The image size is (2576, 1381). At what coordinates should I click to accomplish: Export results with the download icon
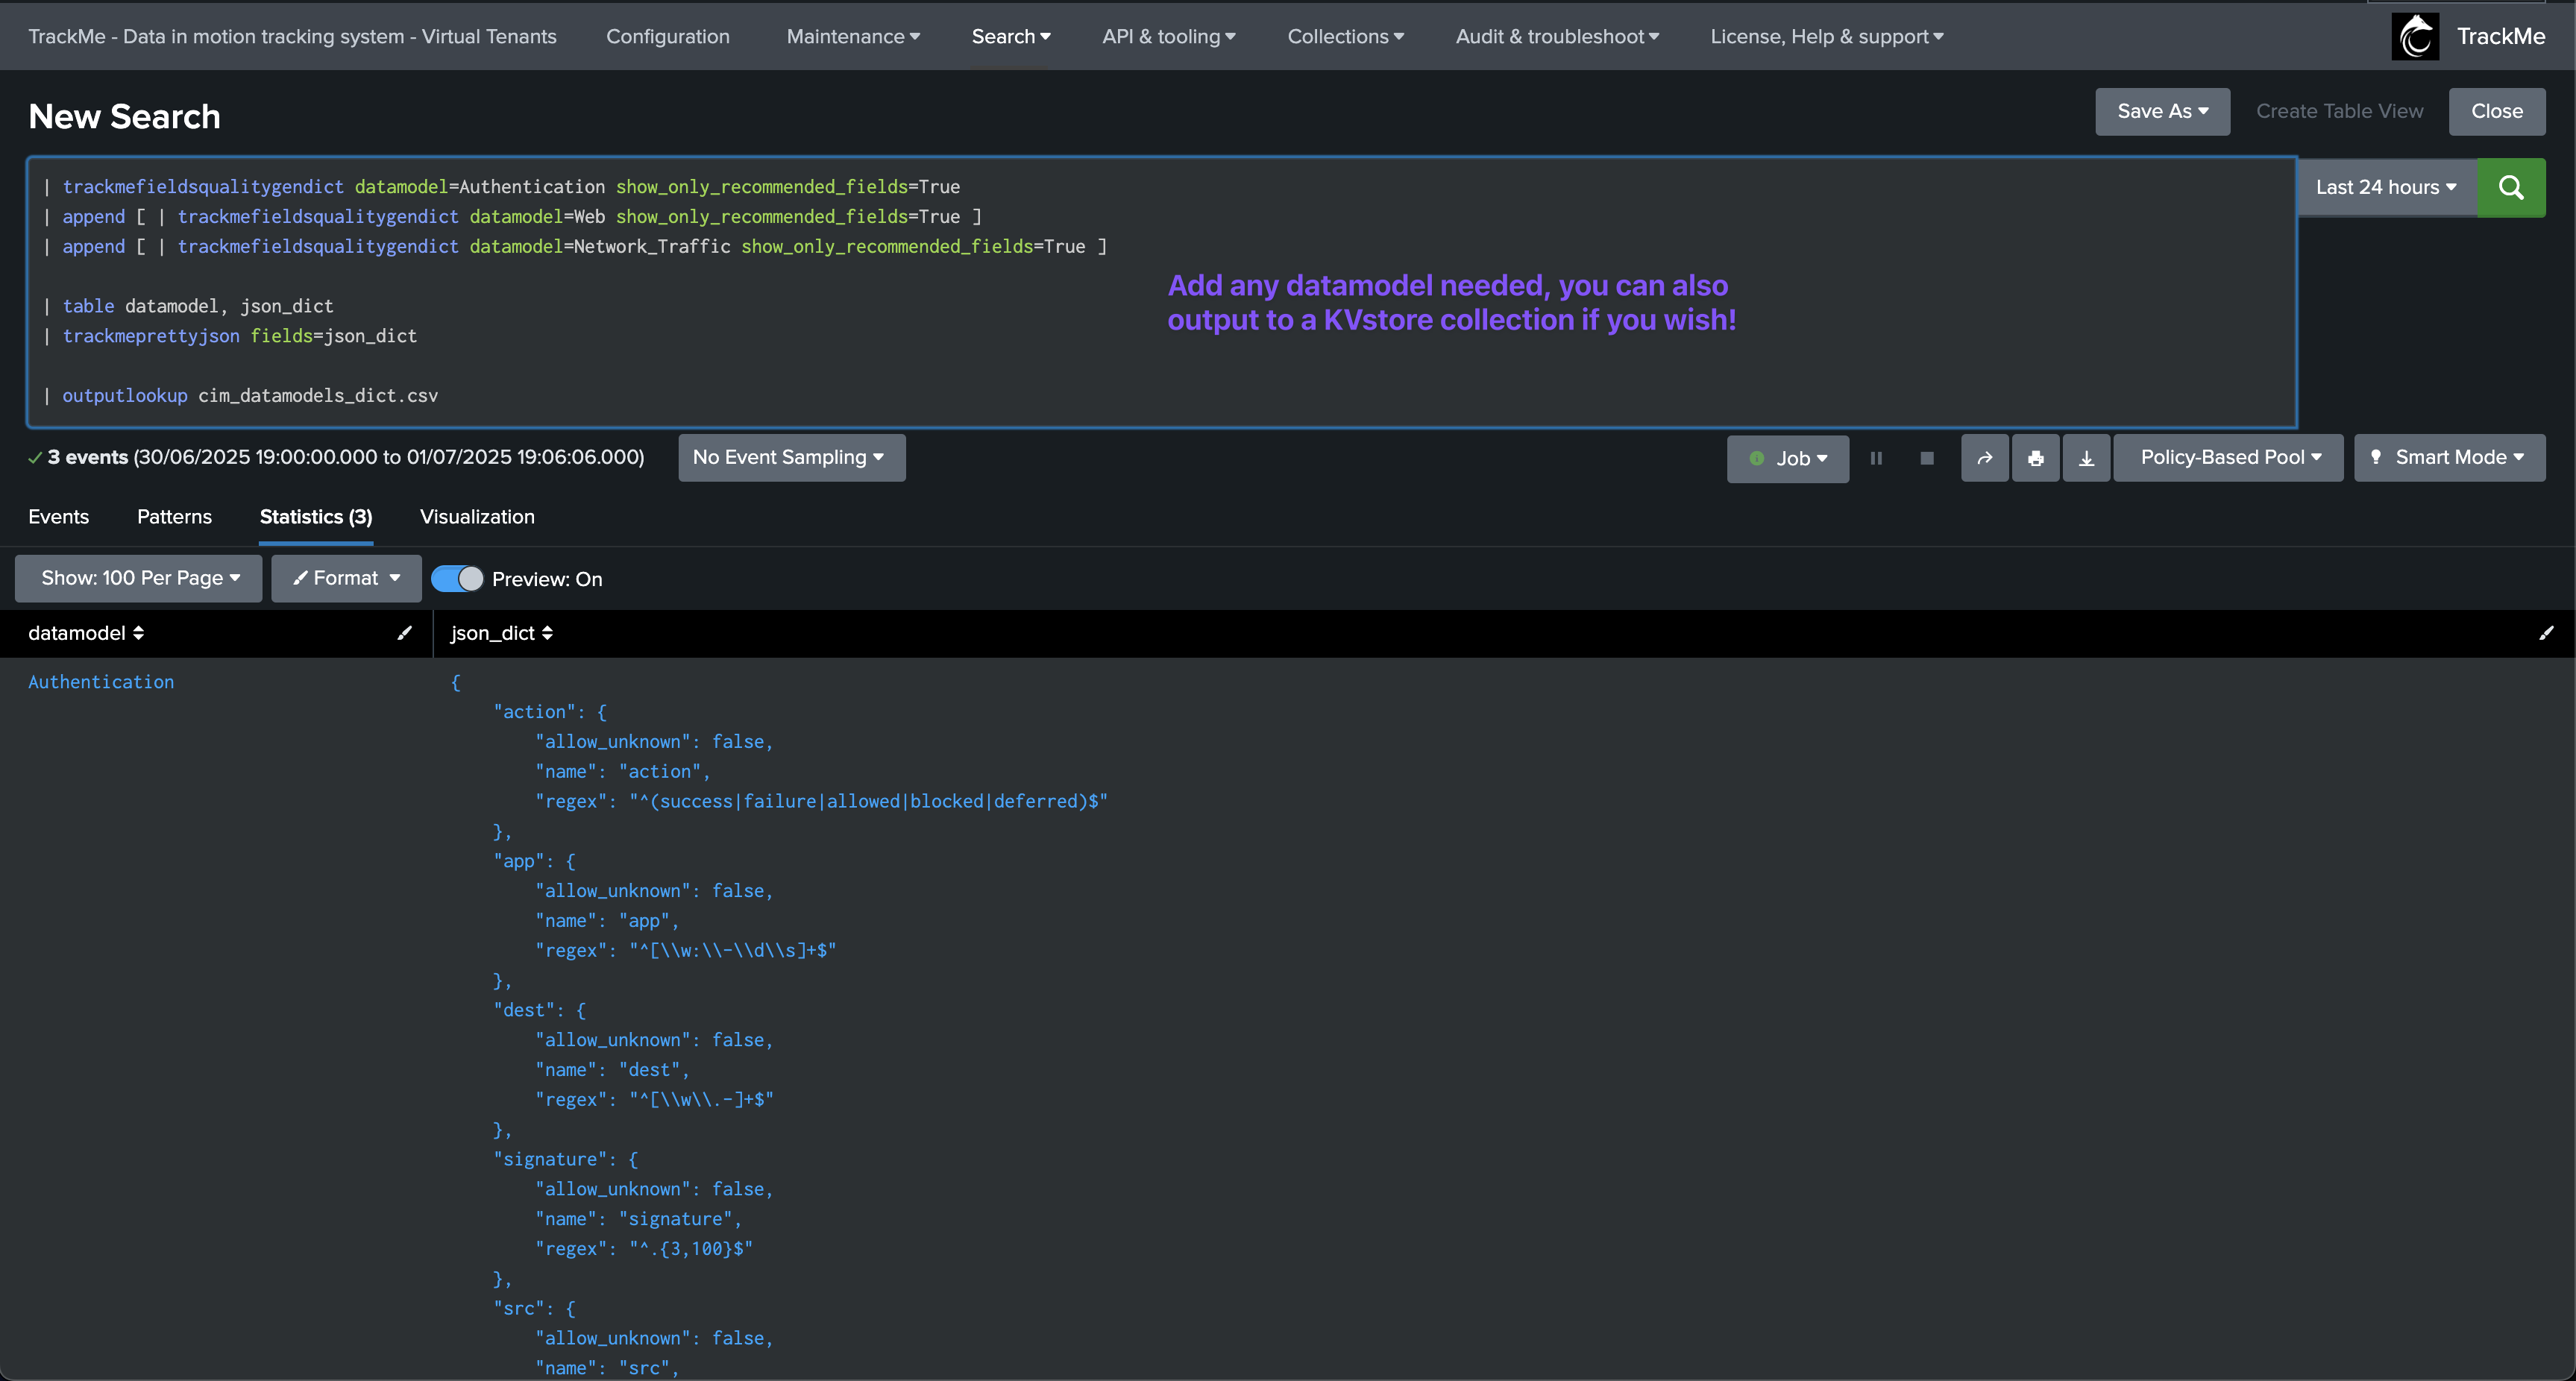[2086, 458]
